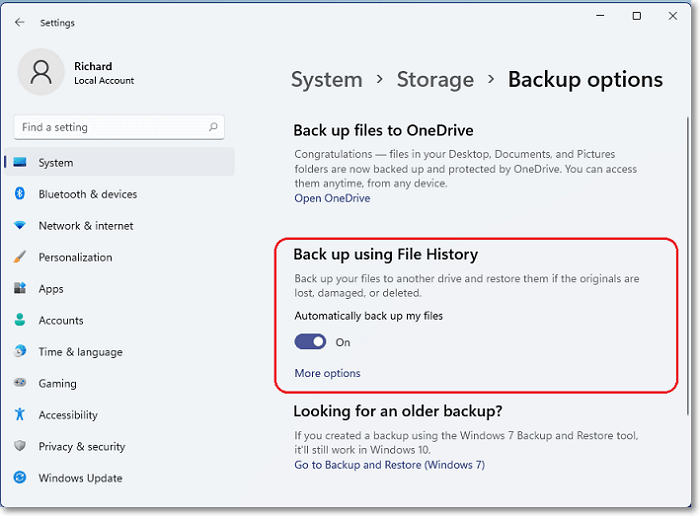Navigate to Storage in the breadcrumb
The width and height of the screenshot is (700, 516).
pos(435,79)
